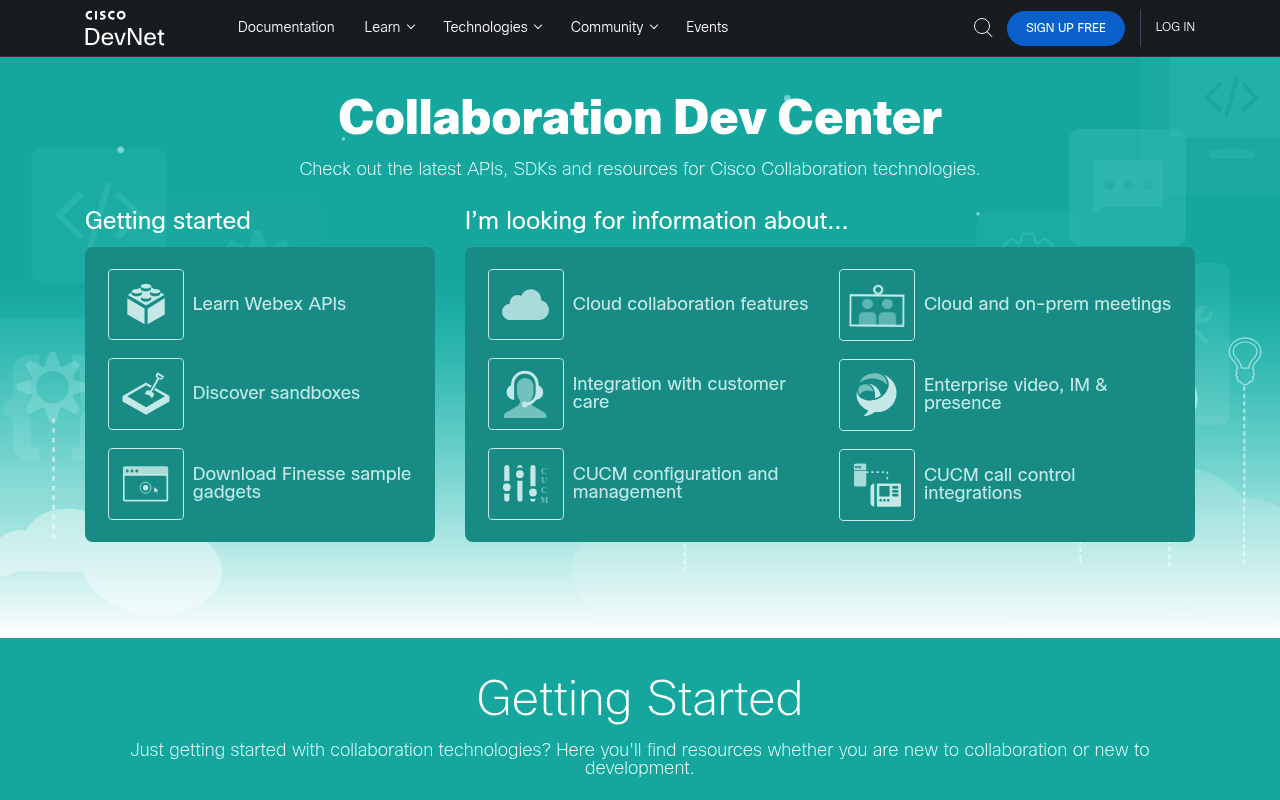Click the Finesse sample gadgets window icon
The width and height of the screenshot is (1280, 800).
[146, 484]
